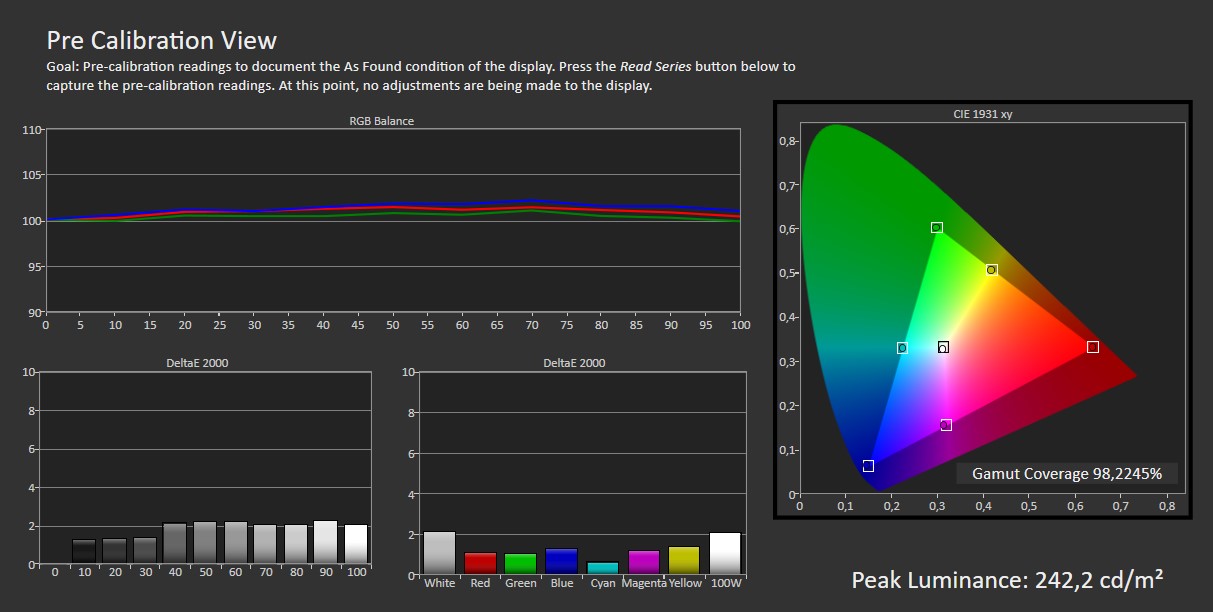Click the 80 percent grayscale DeltaE bar
Image resolution: width=1213 pixels, height=612 pixels.
[296, 544]
